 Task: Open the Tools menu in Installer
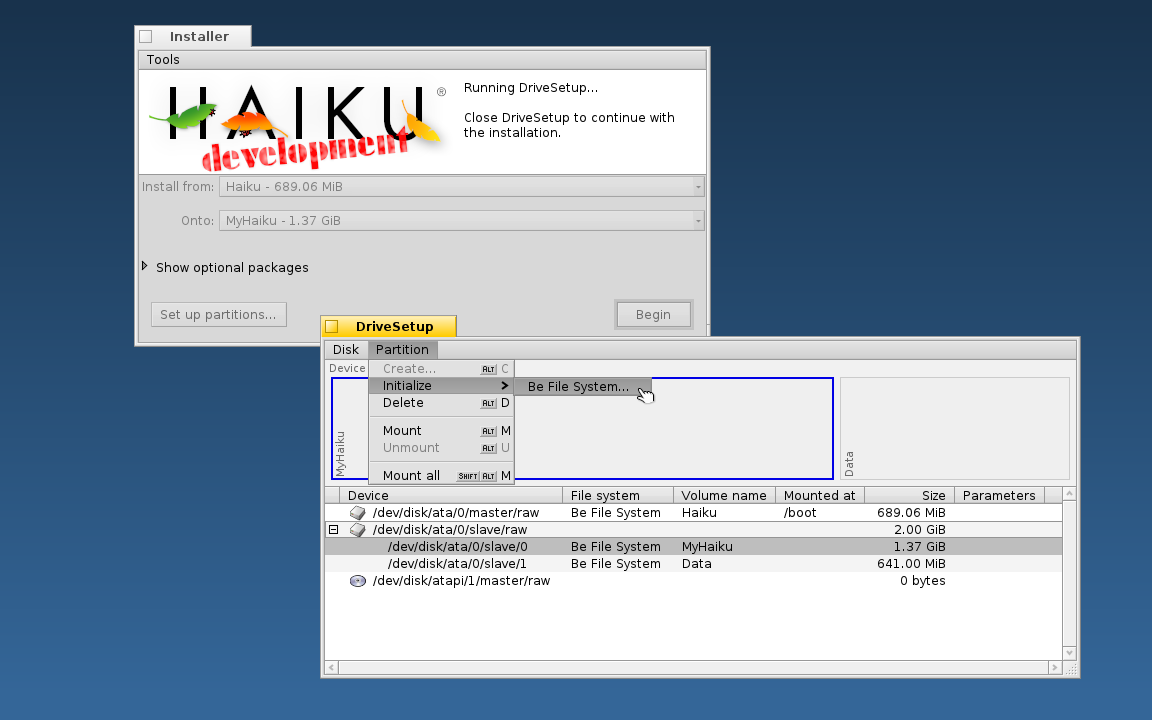(x=163, y=60)
